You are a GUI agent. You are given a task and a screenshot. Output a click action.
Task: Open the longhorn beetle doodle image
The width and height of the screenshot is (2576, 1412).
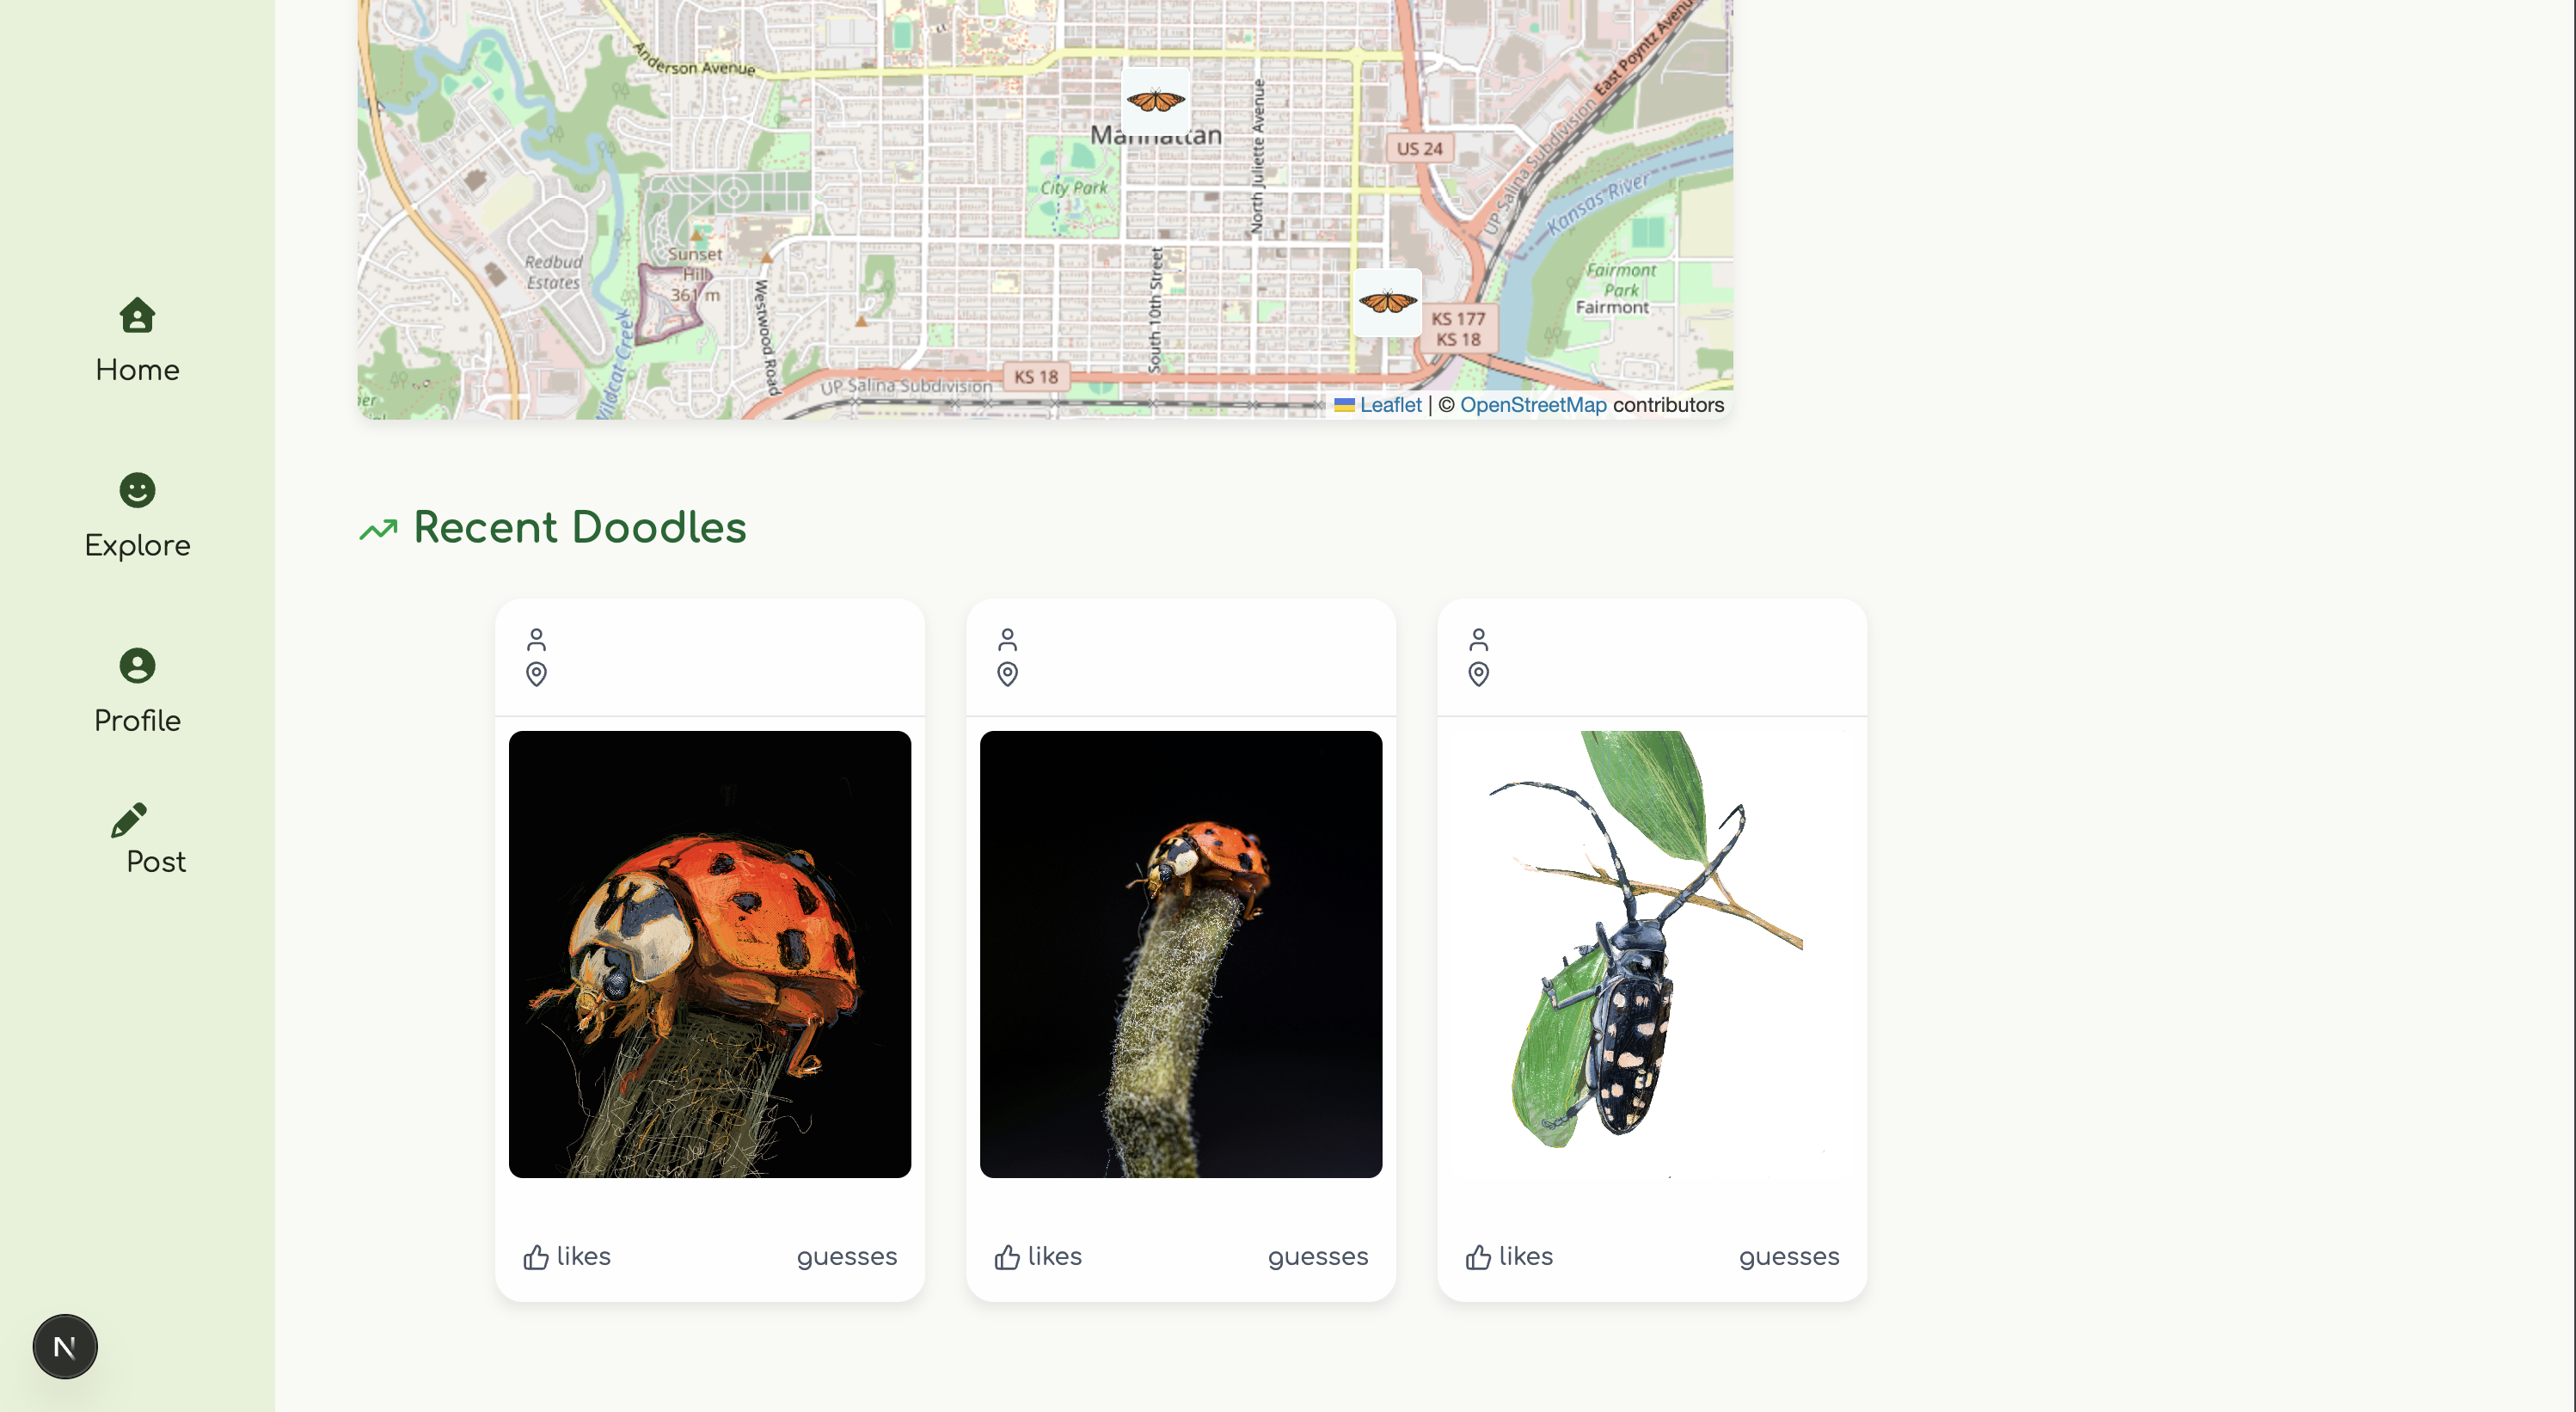point(1652,954)
